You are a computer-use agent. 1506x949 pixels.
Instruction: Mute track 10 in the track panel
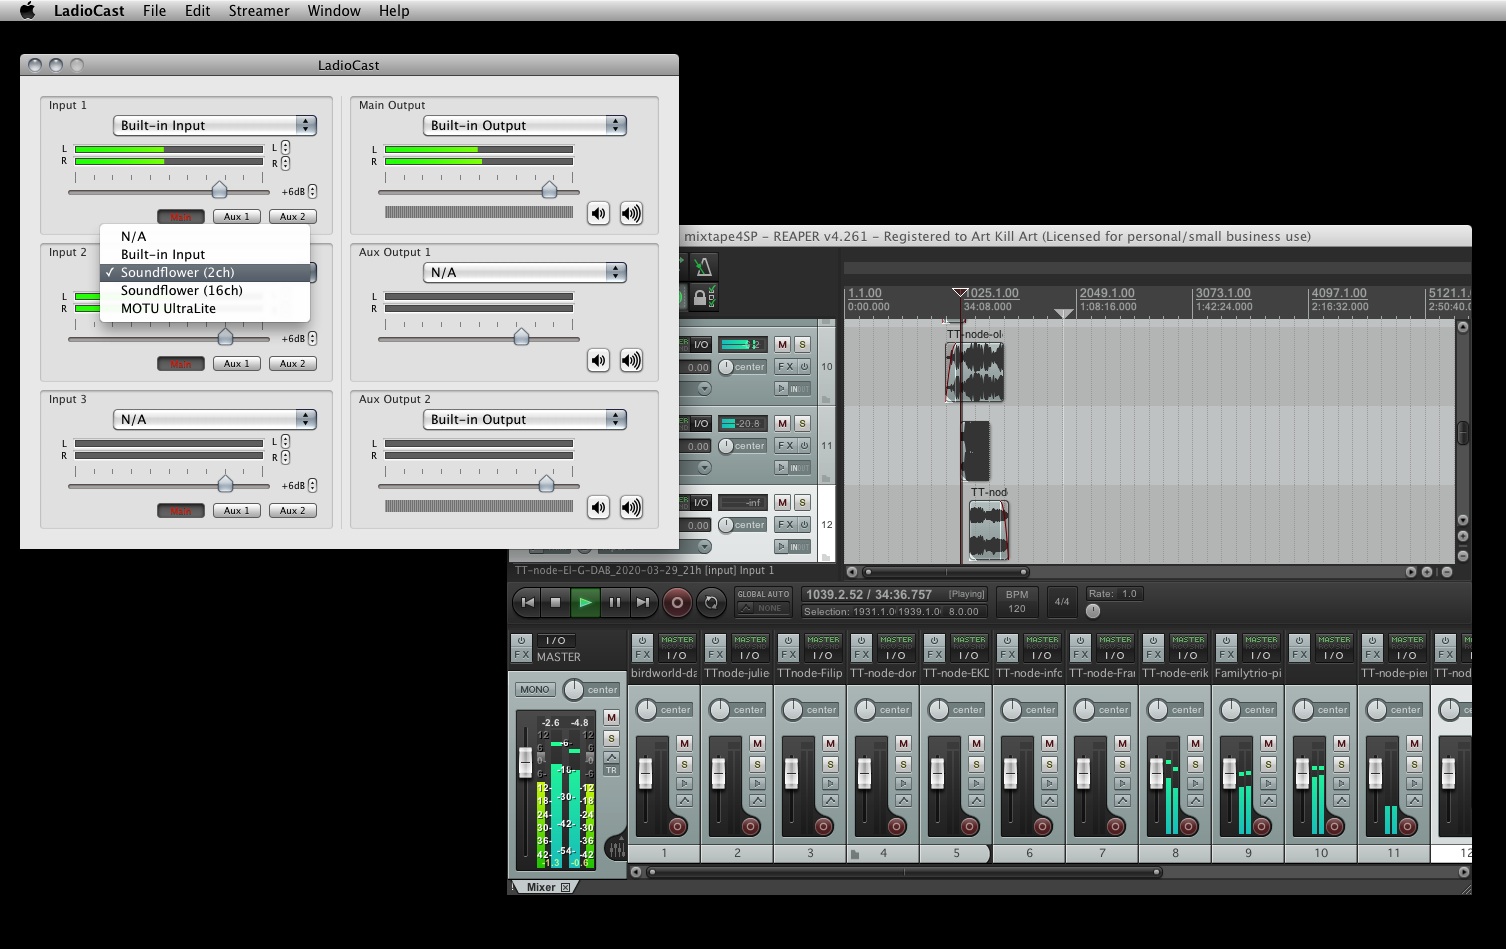[x=782, y=344]
